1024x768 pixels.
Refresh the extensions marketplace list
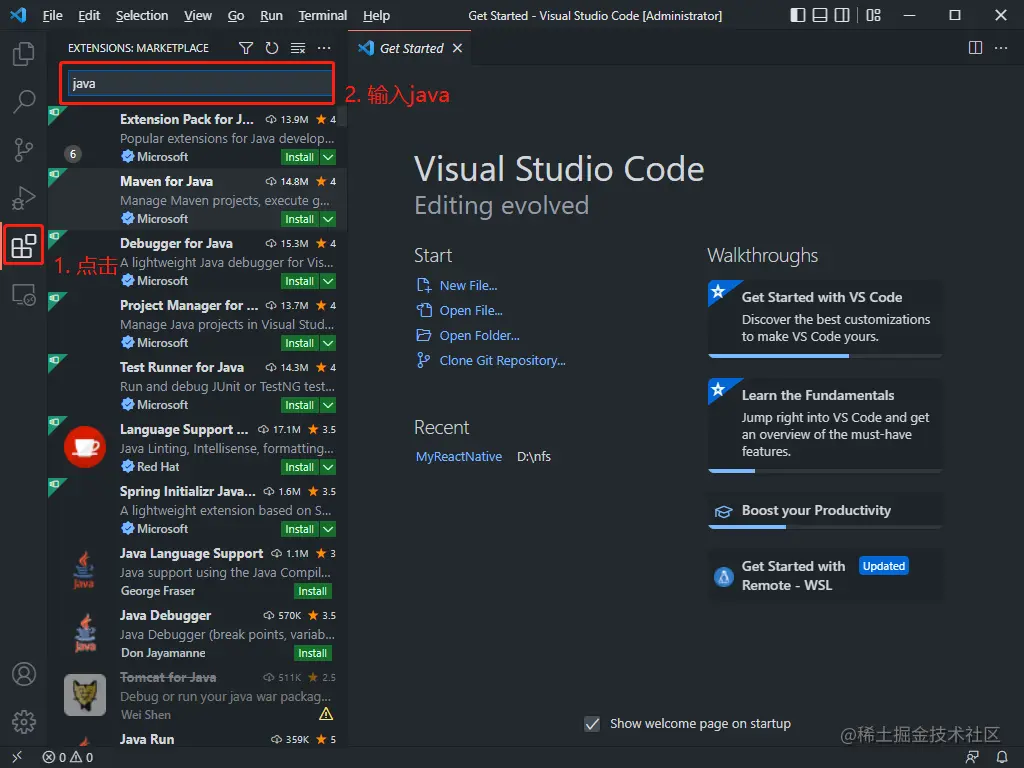272,48
